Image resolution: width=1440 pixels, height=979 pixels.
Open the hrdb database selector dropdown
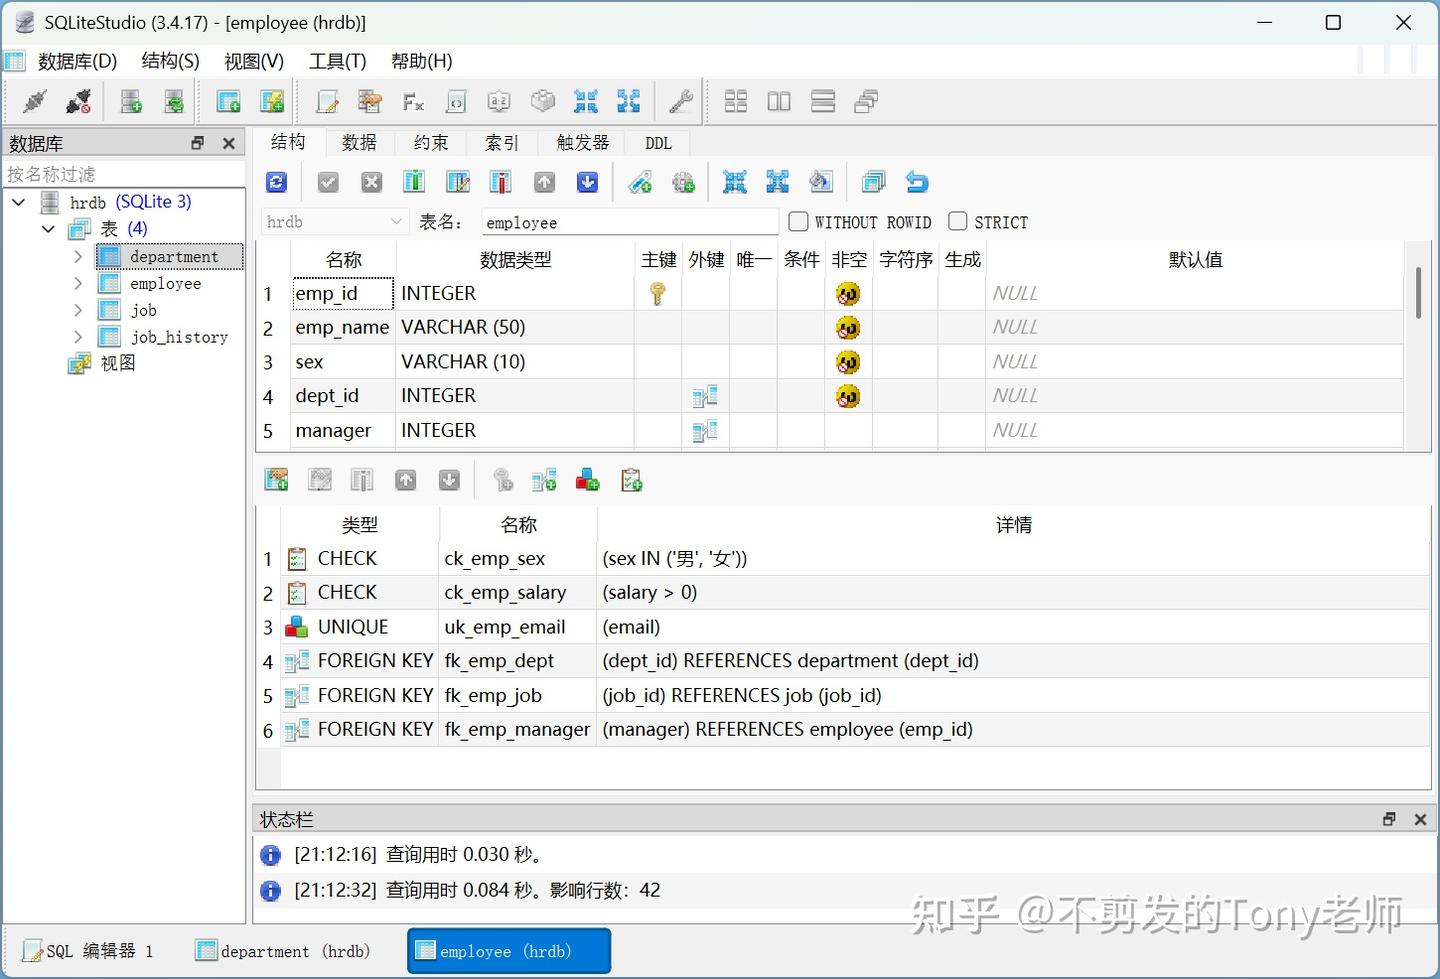396,221
